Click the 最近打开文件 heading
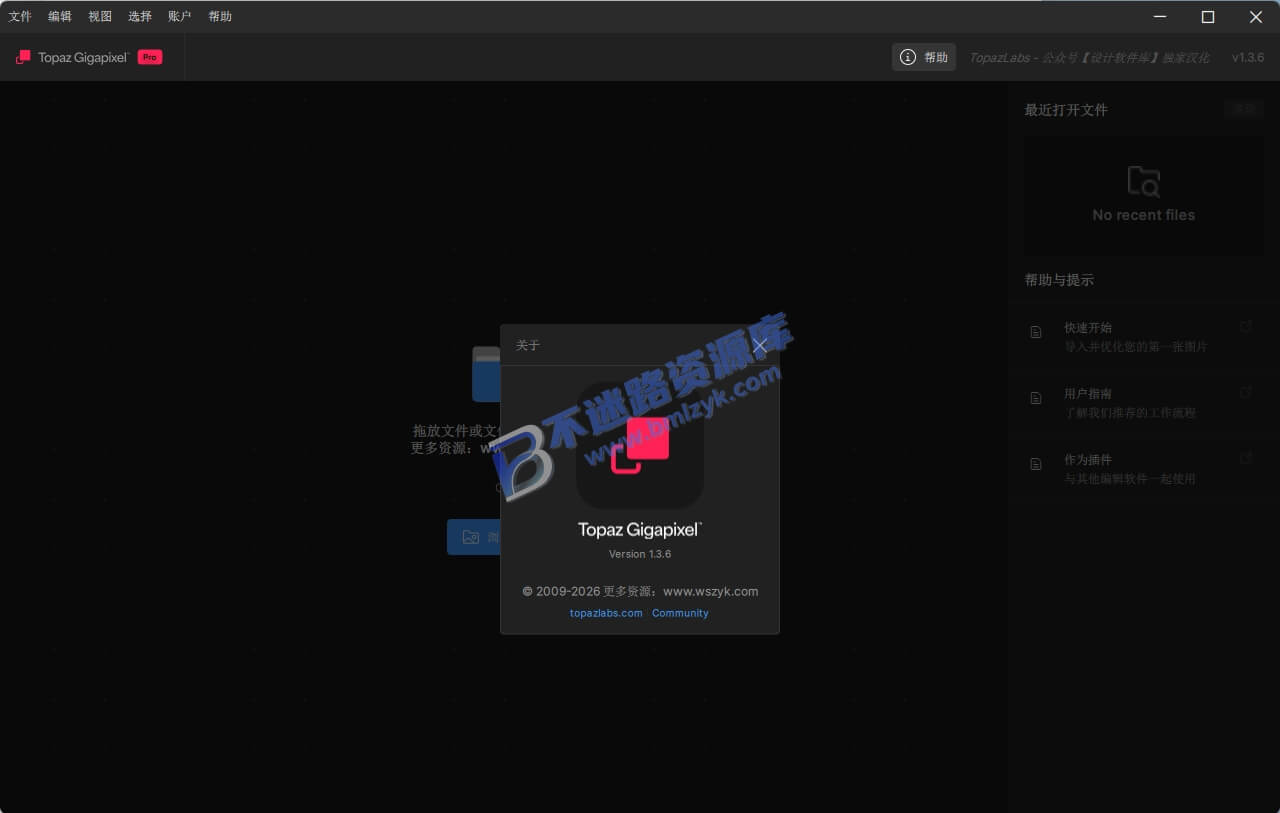Image resolution: width=1280 pixels, height=813 pixels. 1066,110
